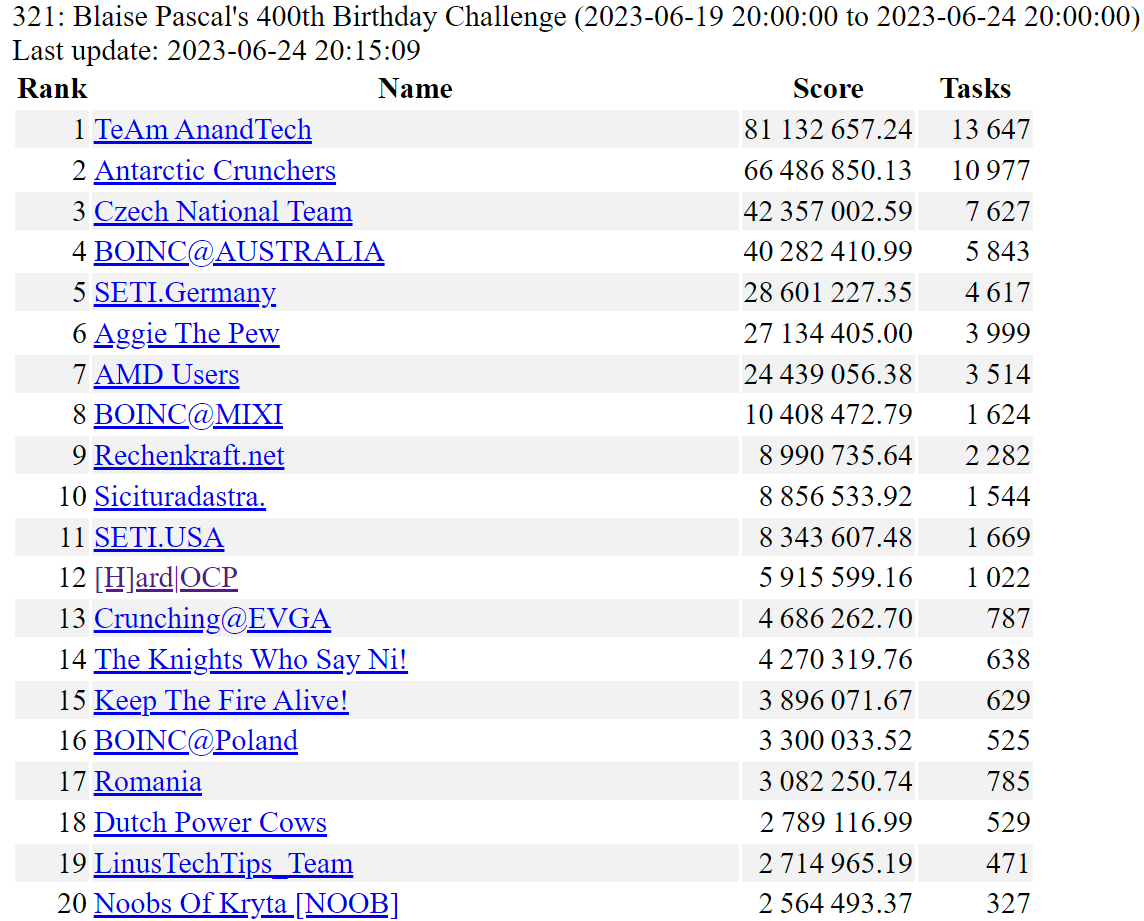
Task: Open Czech National Team page
Action: [223, 212]
